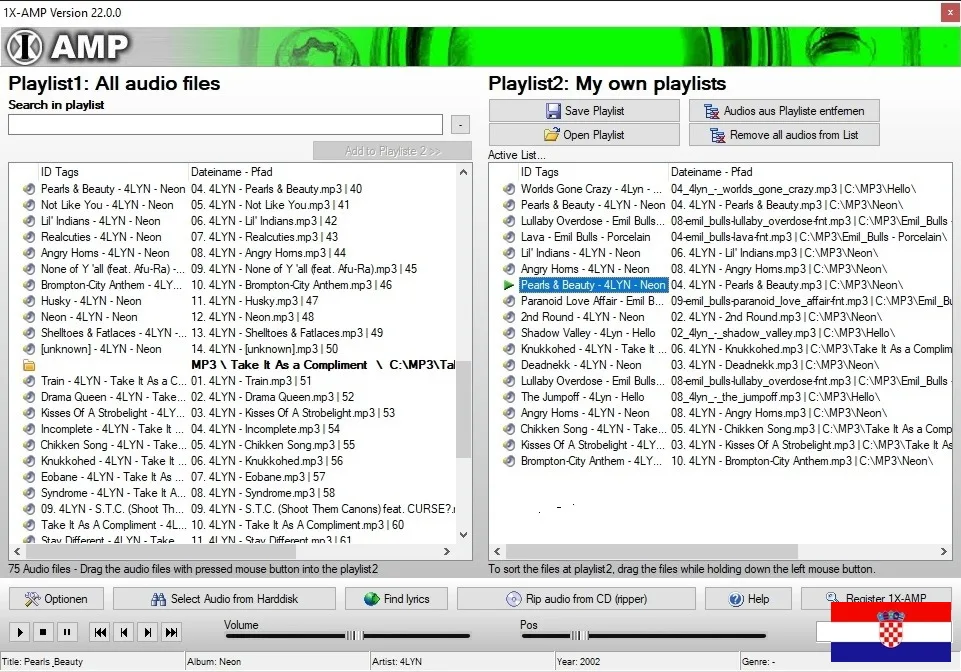Pause the current track
Screen dimensions: 961x672
67,632
